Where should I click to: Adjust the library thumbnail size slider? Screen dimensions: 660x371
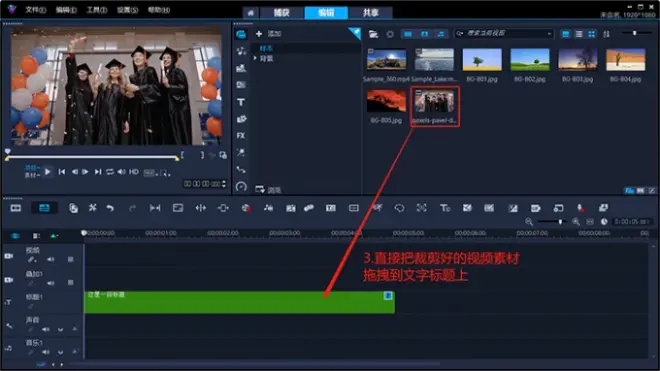click(635, 33)
